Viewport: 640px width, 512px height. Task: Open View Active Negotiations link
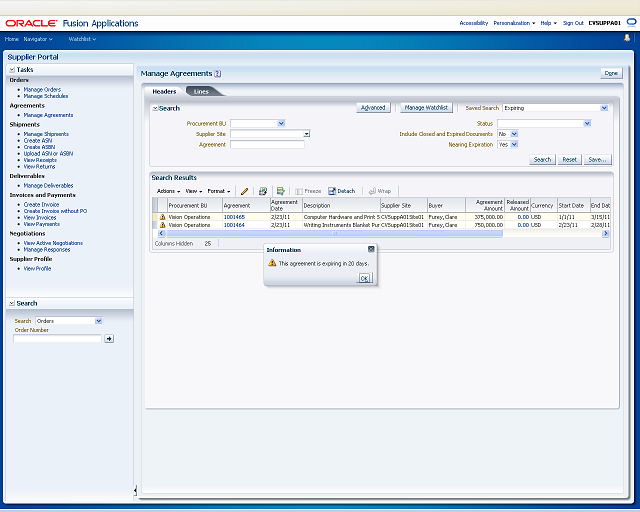pyautogui.click(x=53, y=243)
